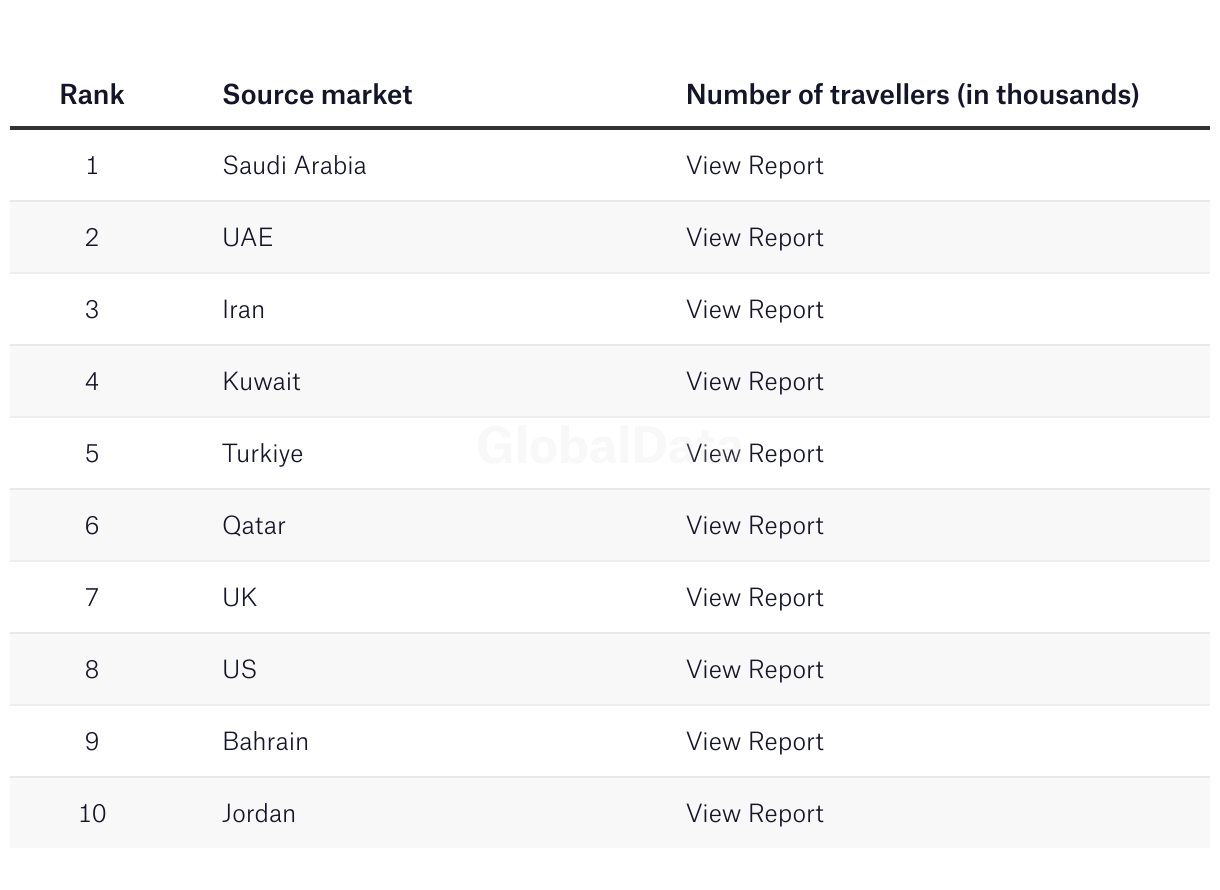Select the Kuwait source market cell
The height and width of the screenshot is (890, 1220).
[x=261, y=382]
